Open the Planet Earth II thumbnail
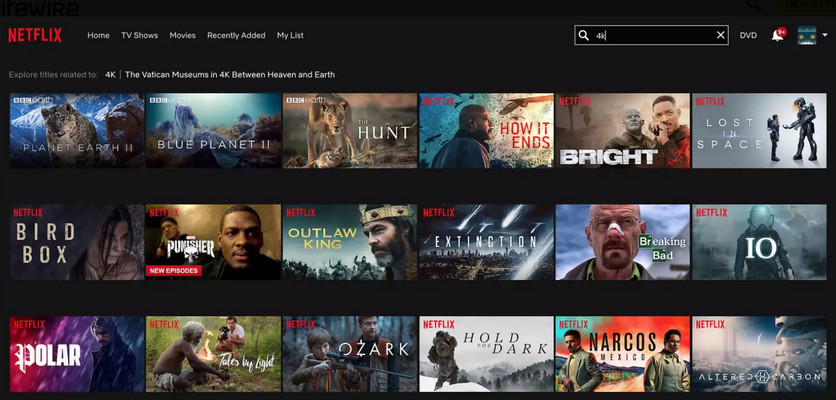The width and height of the screenshot is (836, 400). click(x=77, y=131)
